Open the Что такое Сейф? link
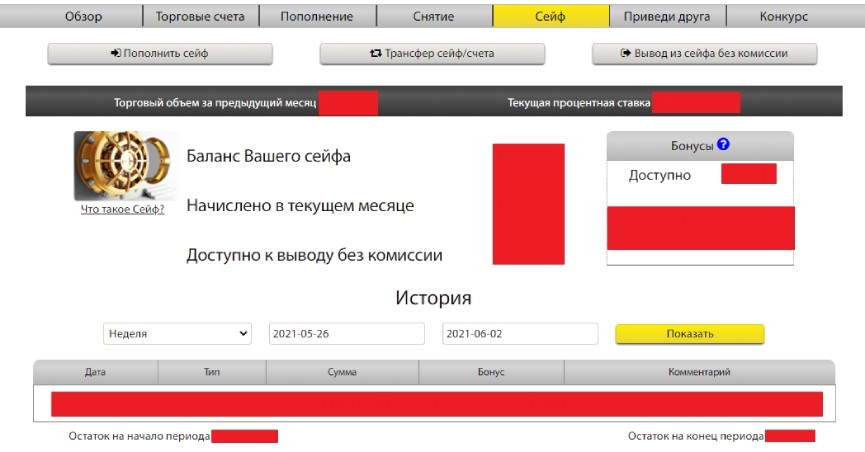Viewport: 865px width, 452px height. click(x=122, y=209)
